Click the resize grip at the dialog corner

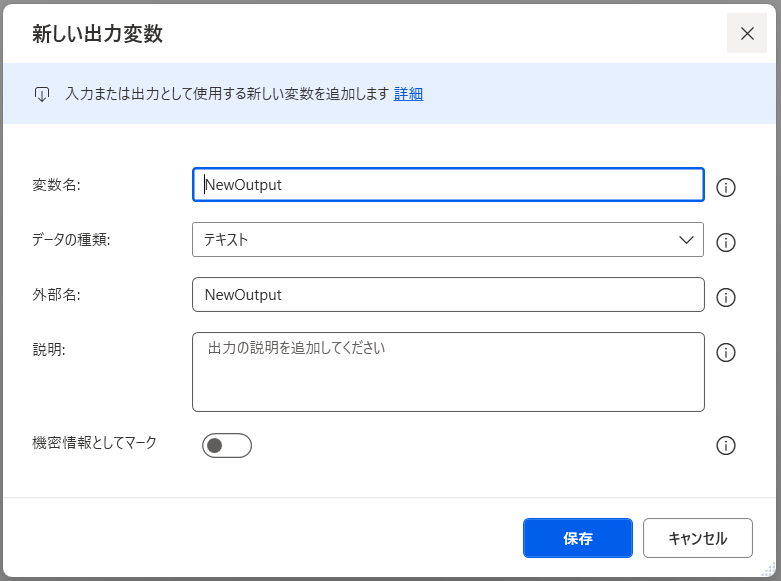(768, 569)
